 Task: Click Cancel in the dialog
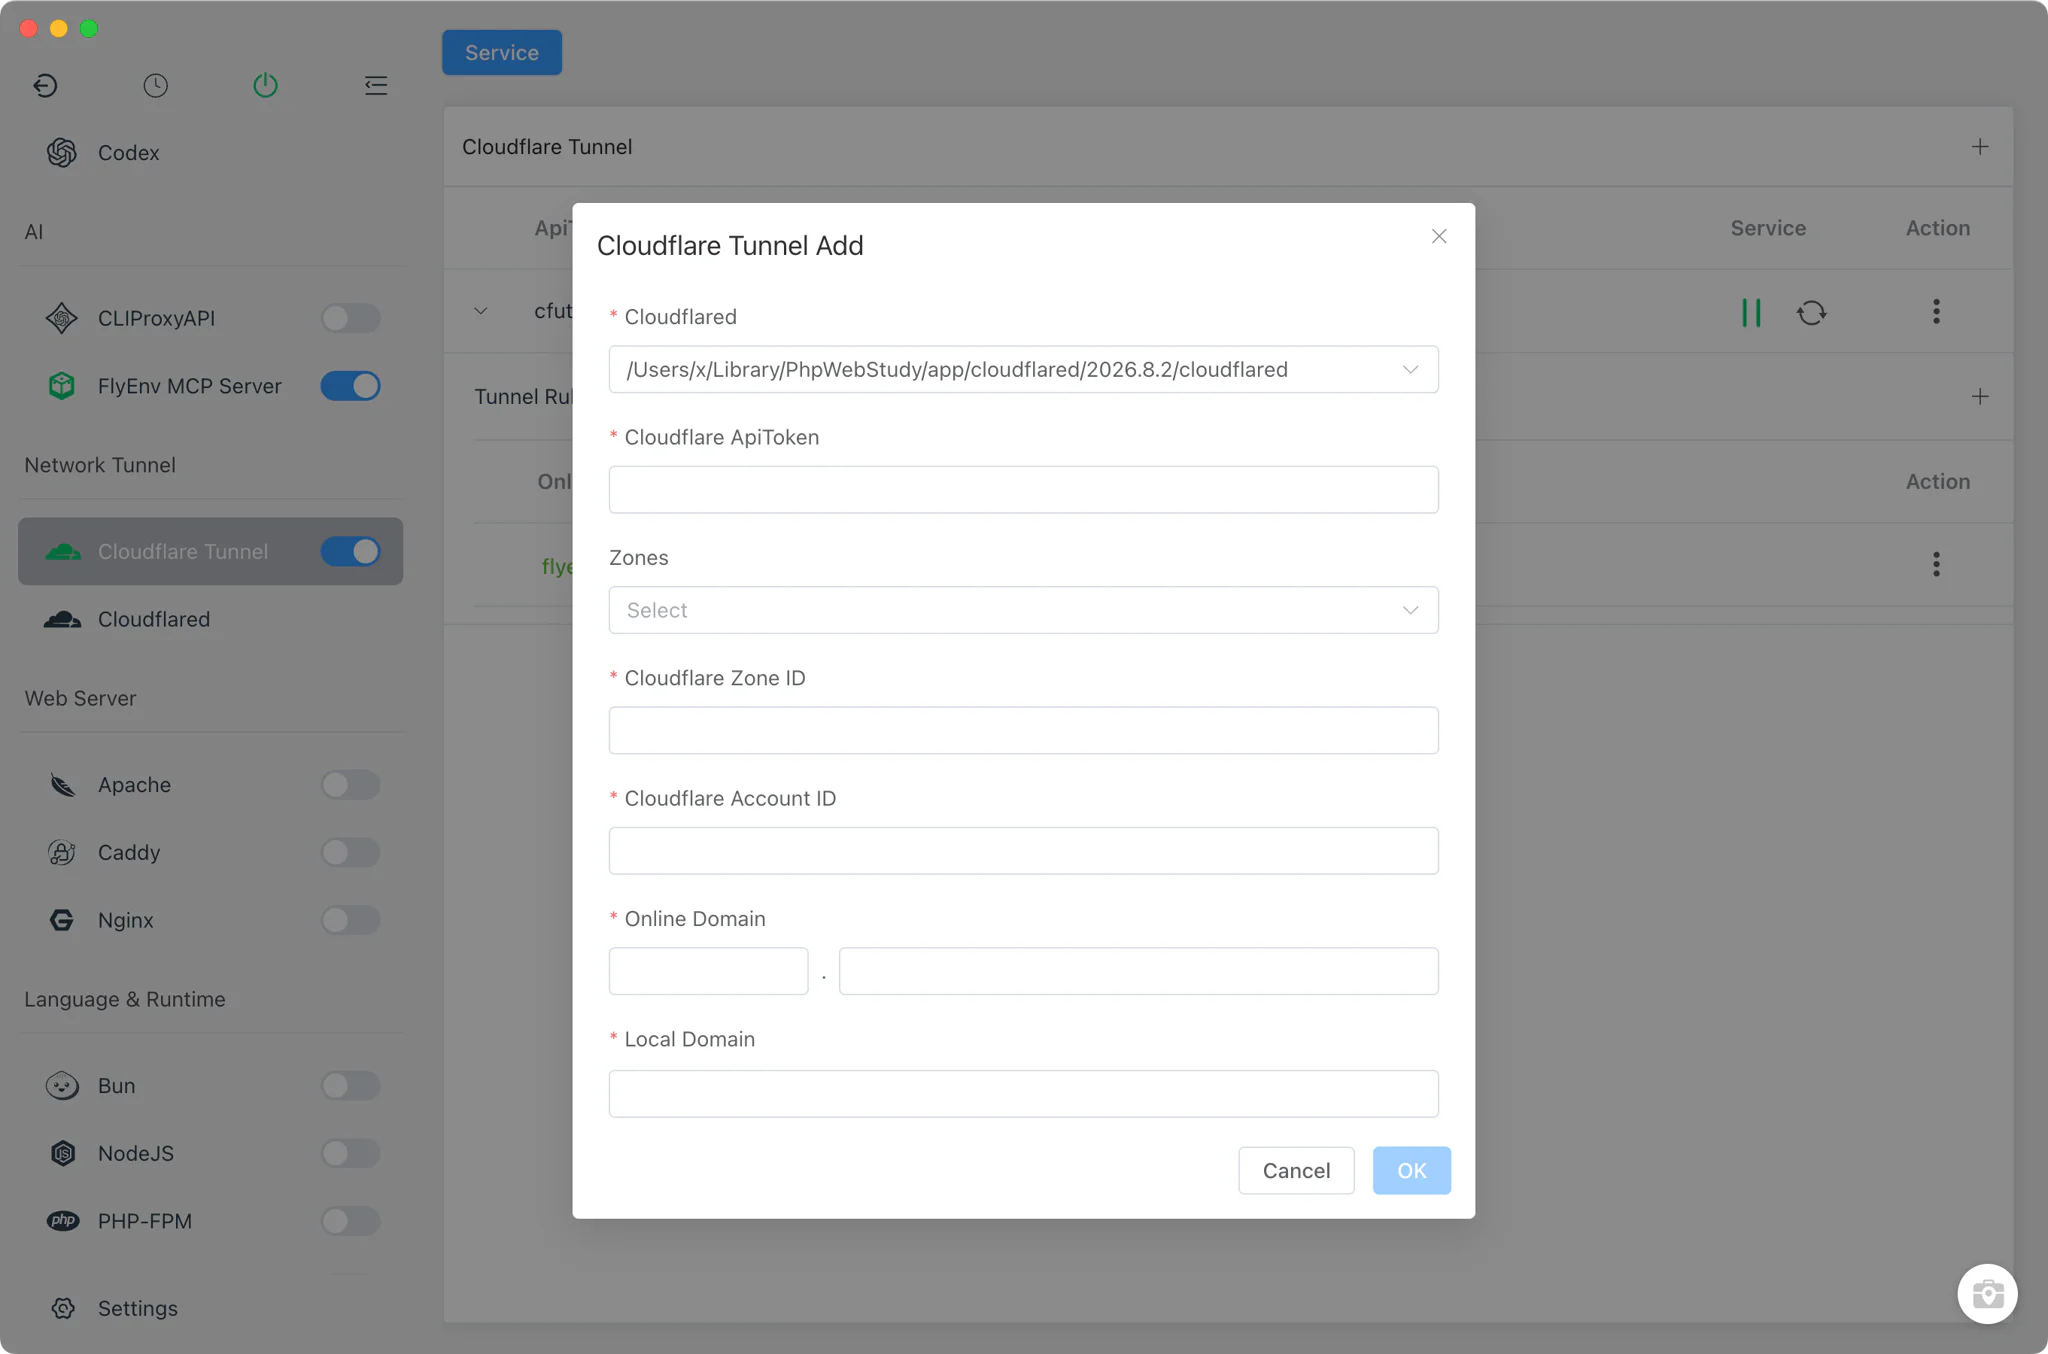point(1296,1170)
